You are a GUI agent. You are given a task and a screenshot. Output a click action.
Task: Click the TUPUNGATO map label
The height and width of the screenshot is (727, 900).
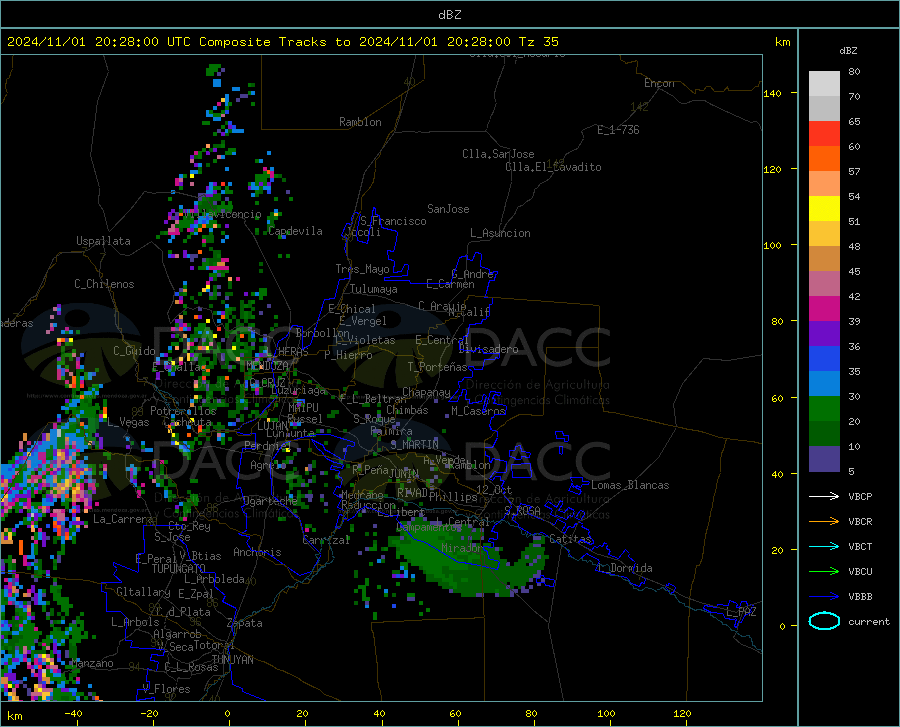[179, 568]
